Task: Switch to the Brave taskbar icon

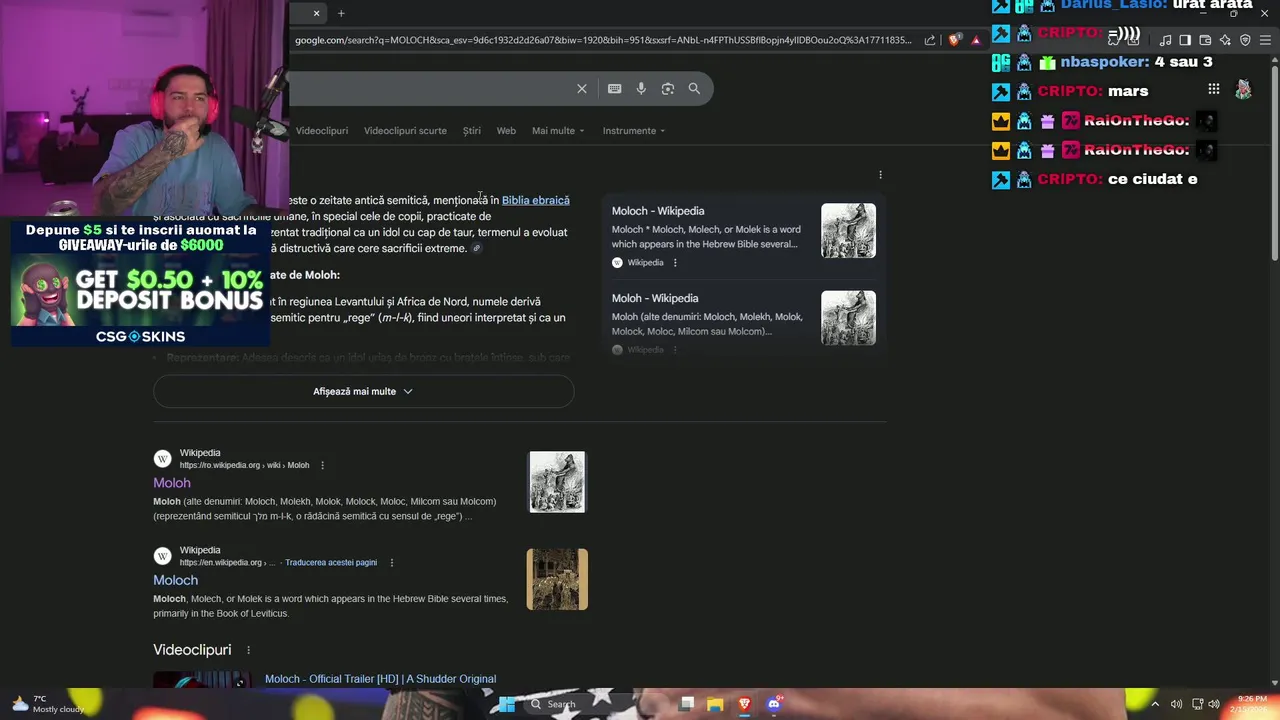Action: [744, 704]
